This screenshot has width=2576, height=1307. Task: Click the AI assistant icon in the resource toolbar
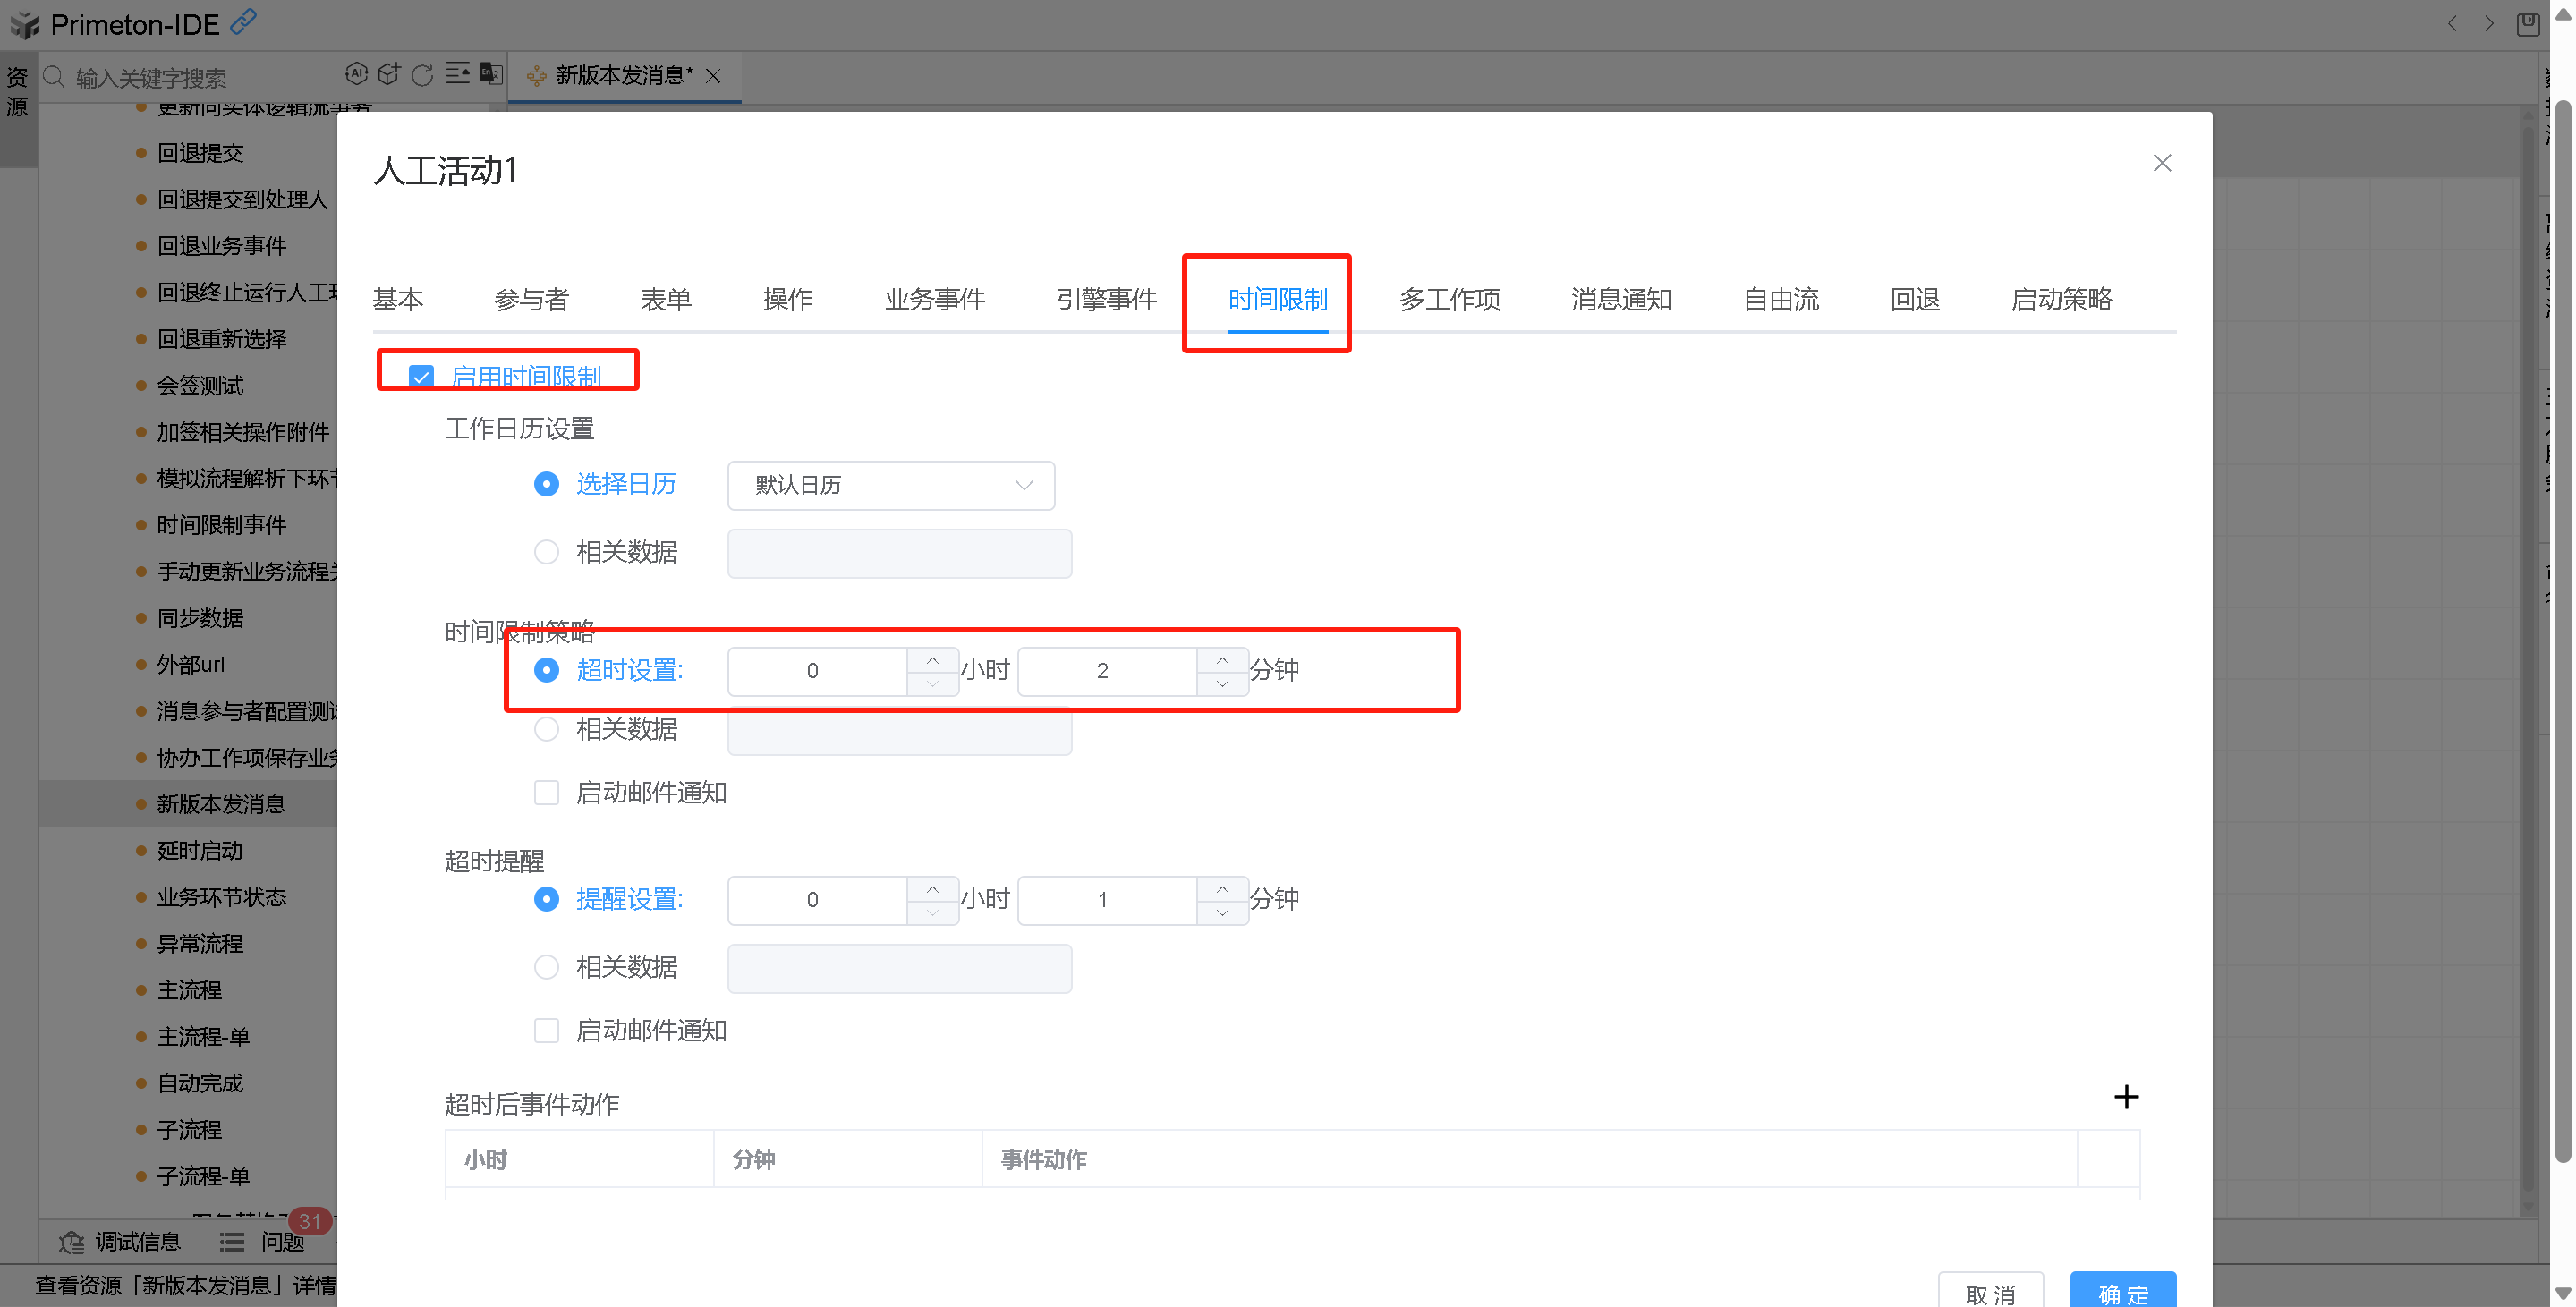(356, 73)
